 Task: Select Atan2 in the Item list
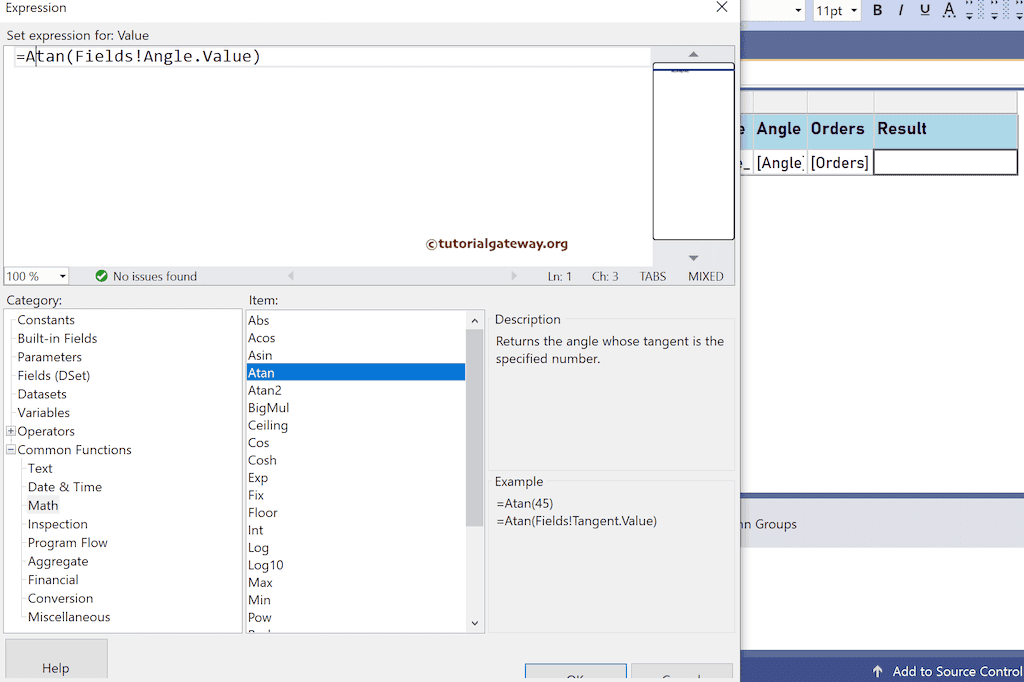click(265, 390)
